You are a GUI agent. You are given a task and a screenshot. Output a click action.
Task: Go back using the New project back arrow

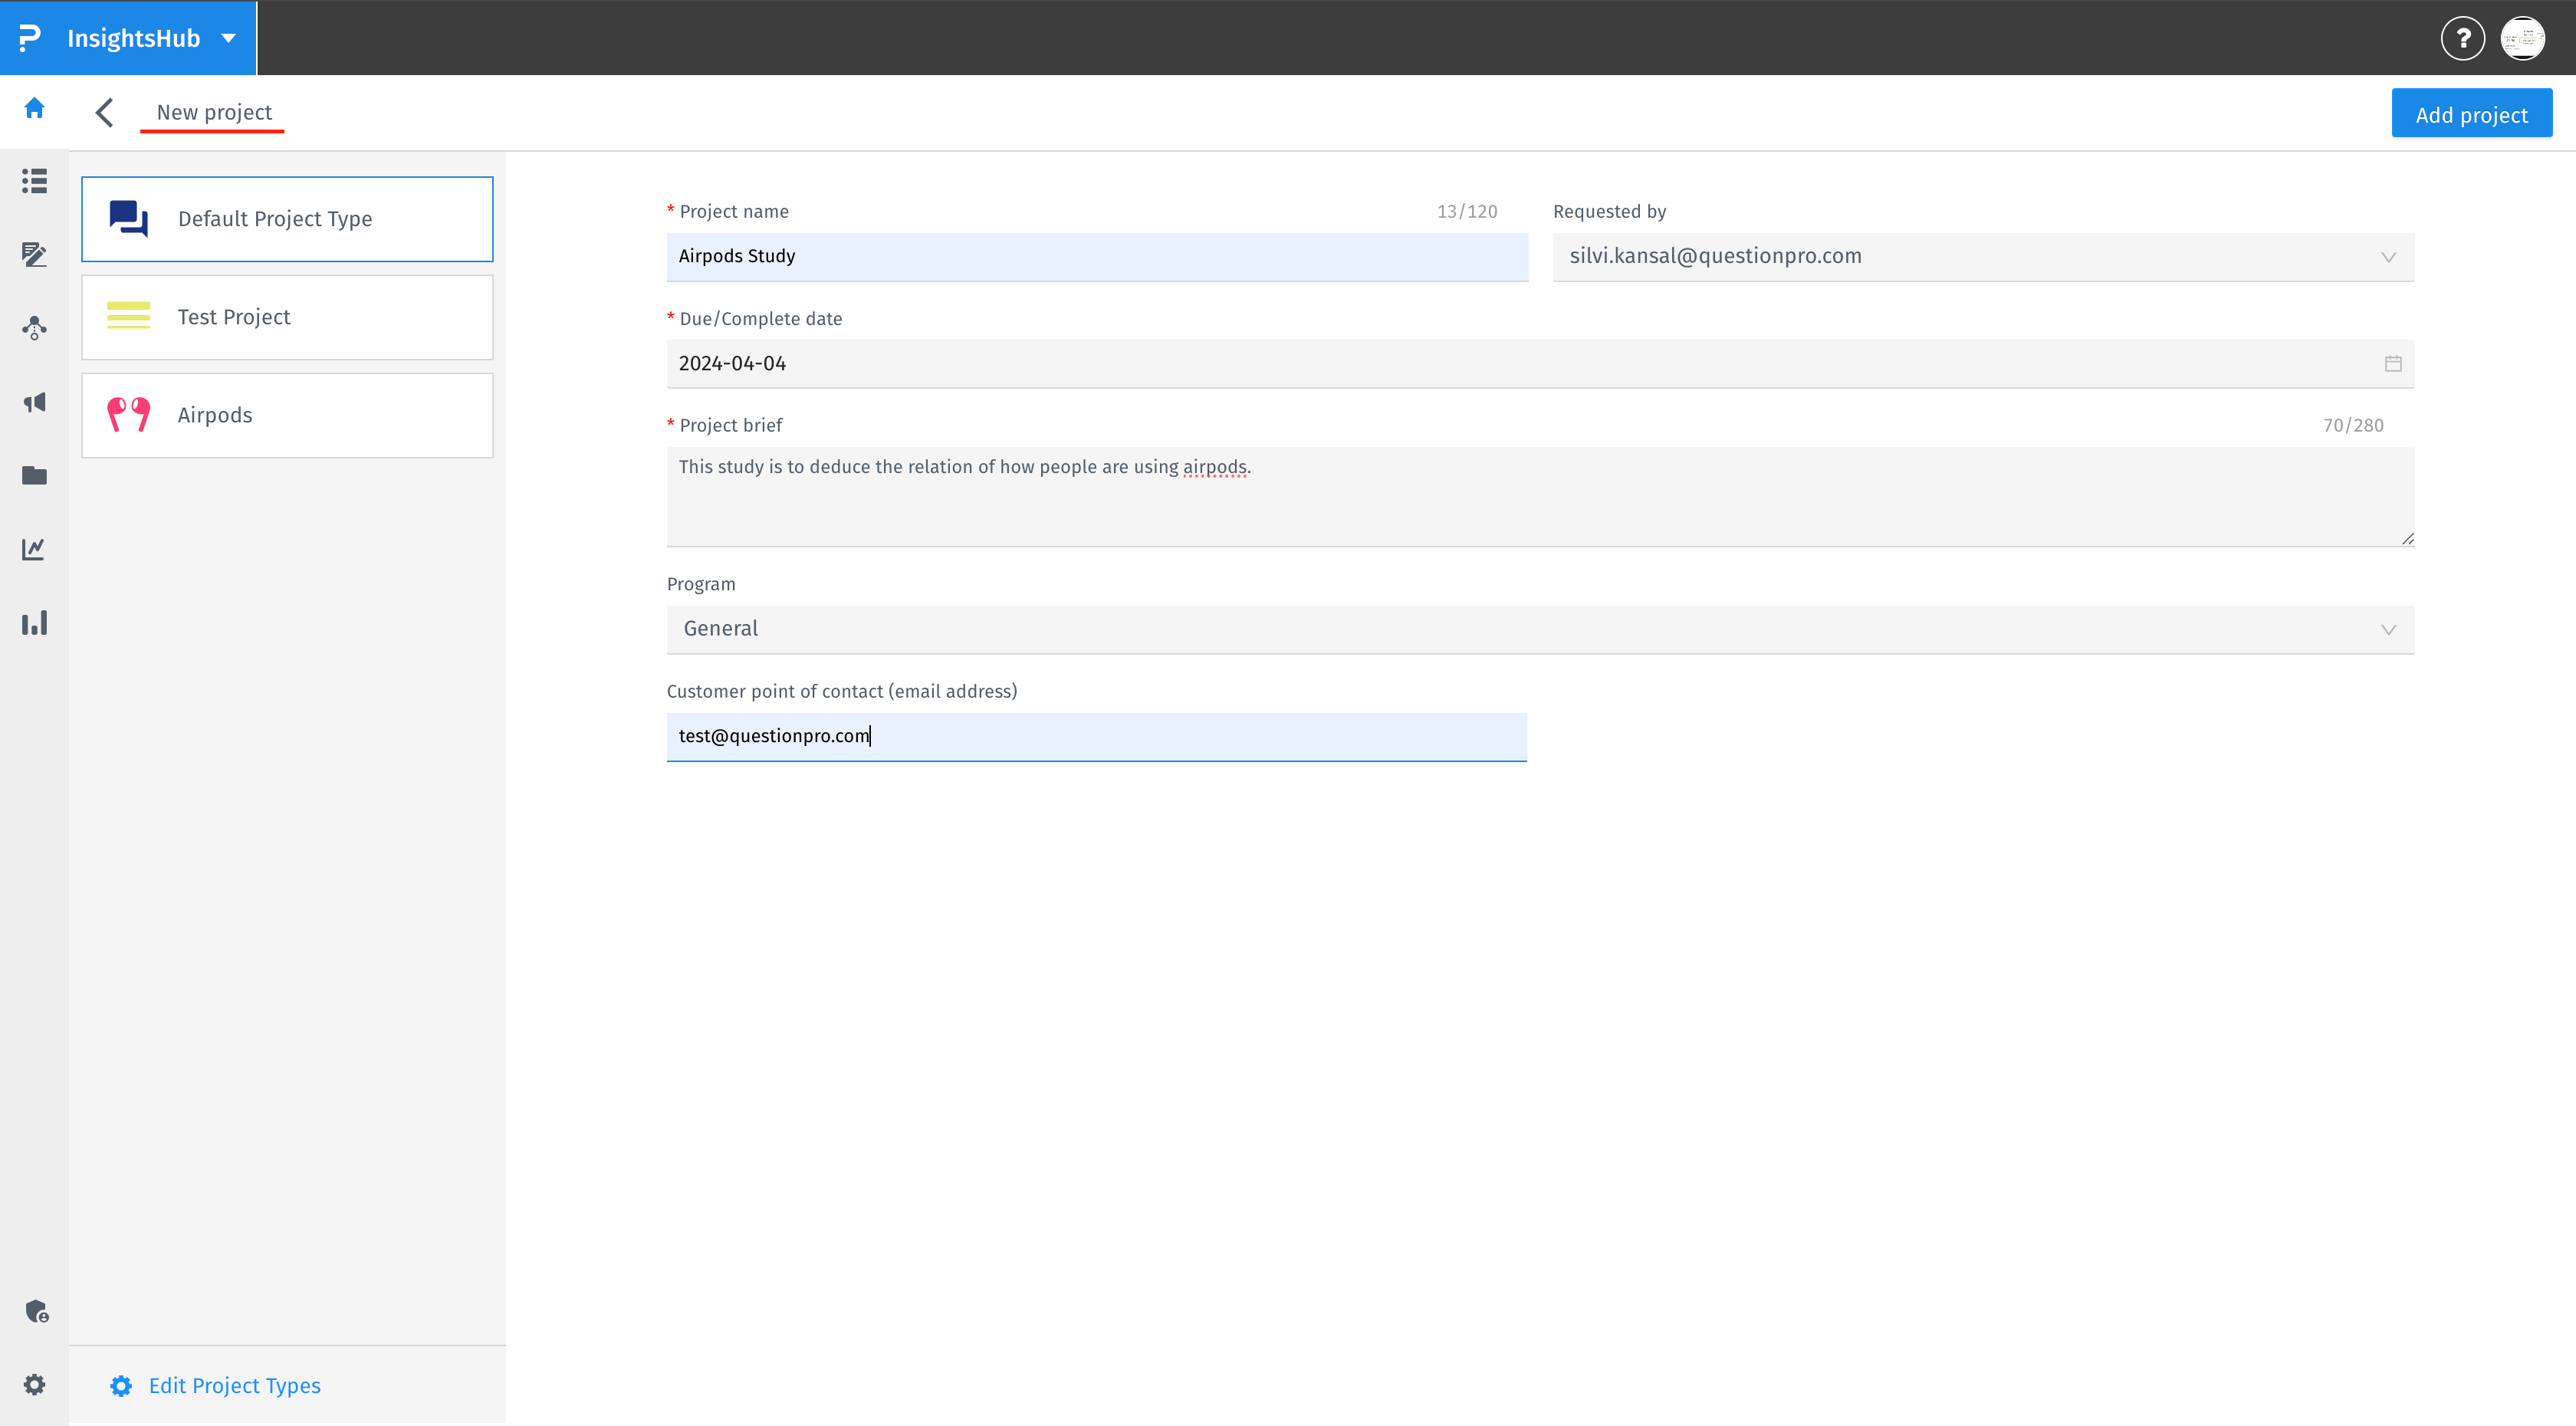tap(105, 112)
